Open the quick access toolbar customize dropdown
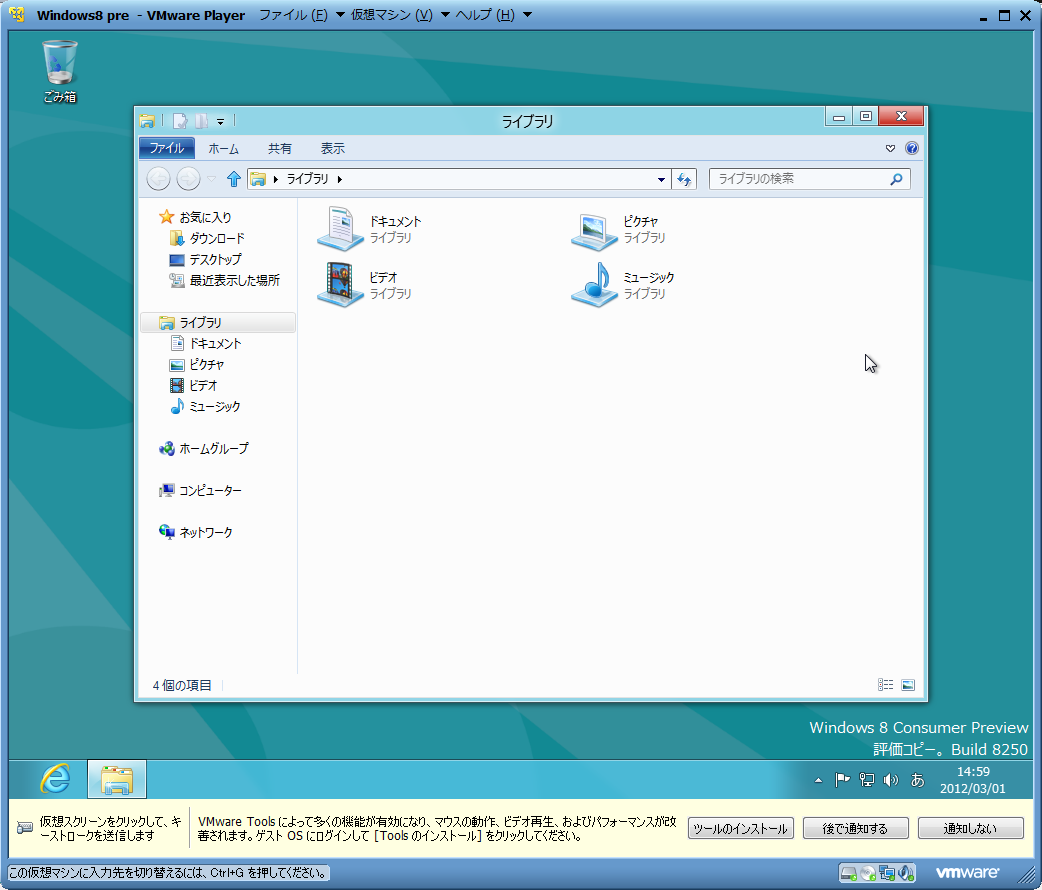The image size is (1042, 890). click(x=221, y=122)
